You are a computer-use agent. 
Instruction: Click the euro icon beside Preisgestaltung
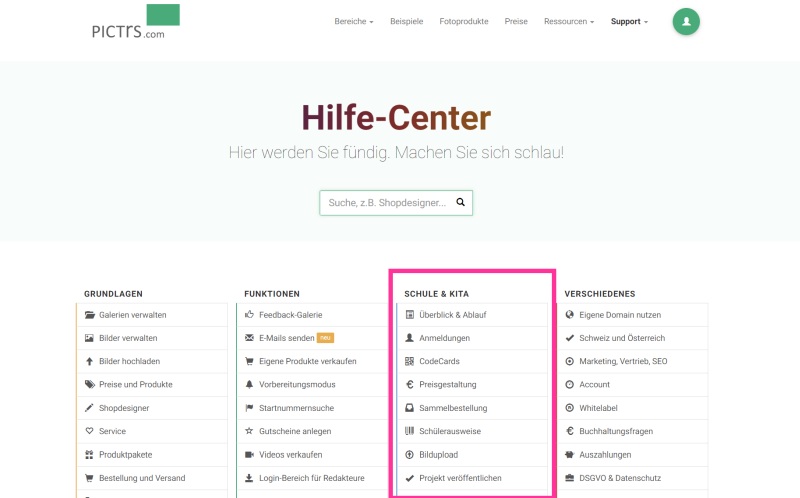(x=409, y=384)
